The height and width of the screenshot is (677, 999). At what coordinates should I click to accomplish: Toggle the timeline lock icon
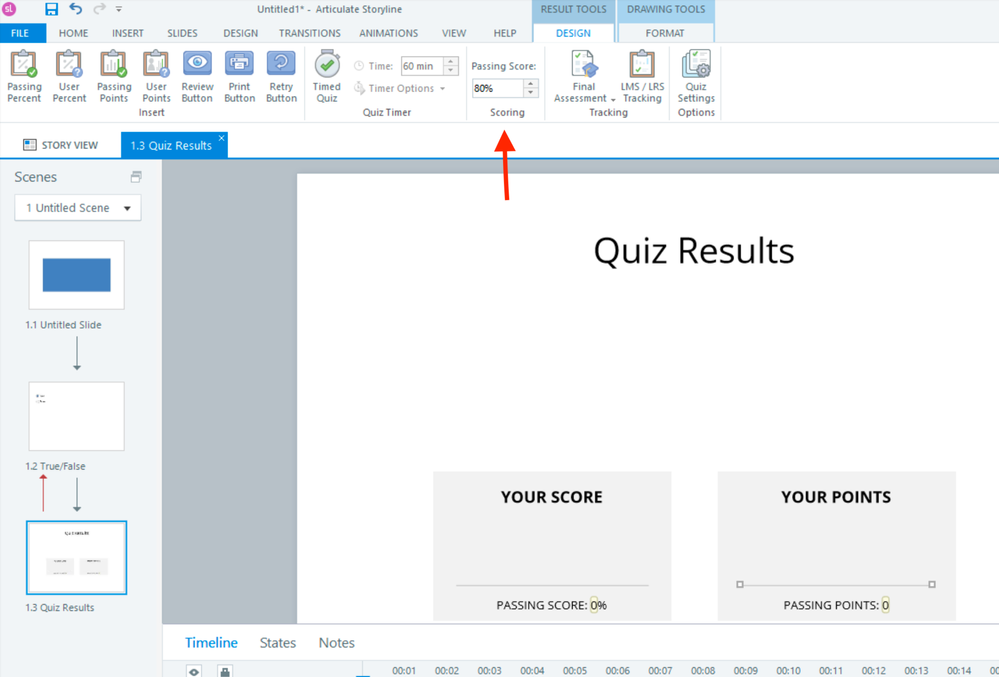[224, 671]
